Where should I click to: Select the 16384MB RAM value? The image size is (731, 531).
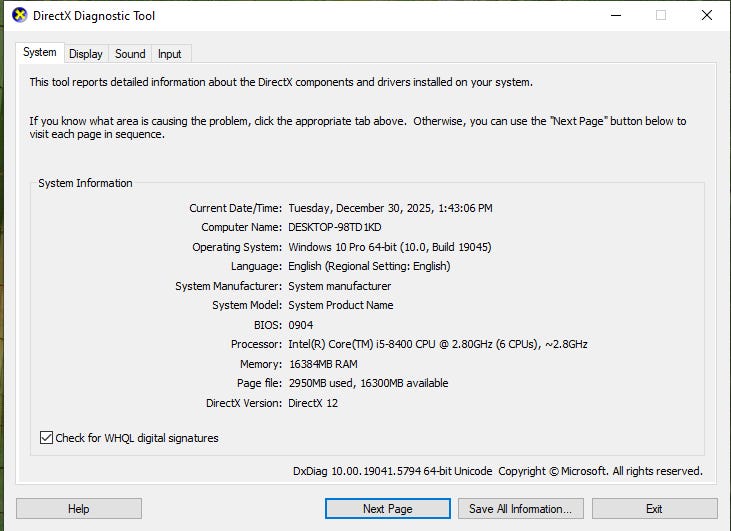tap(323, 364)
